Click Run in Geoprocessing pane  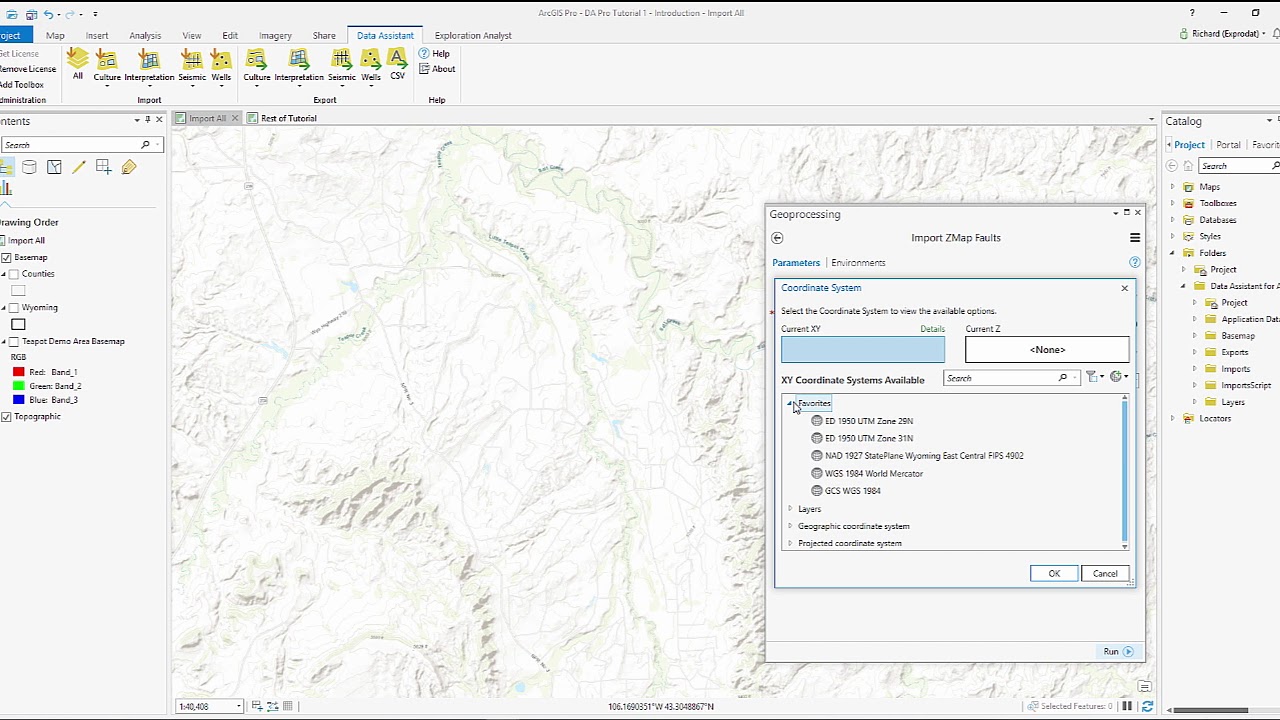click(1117, 652)
